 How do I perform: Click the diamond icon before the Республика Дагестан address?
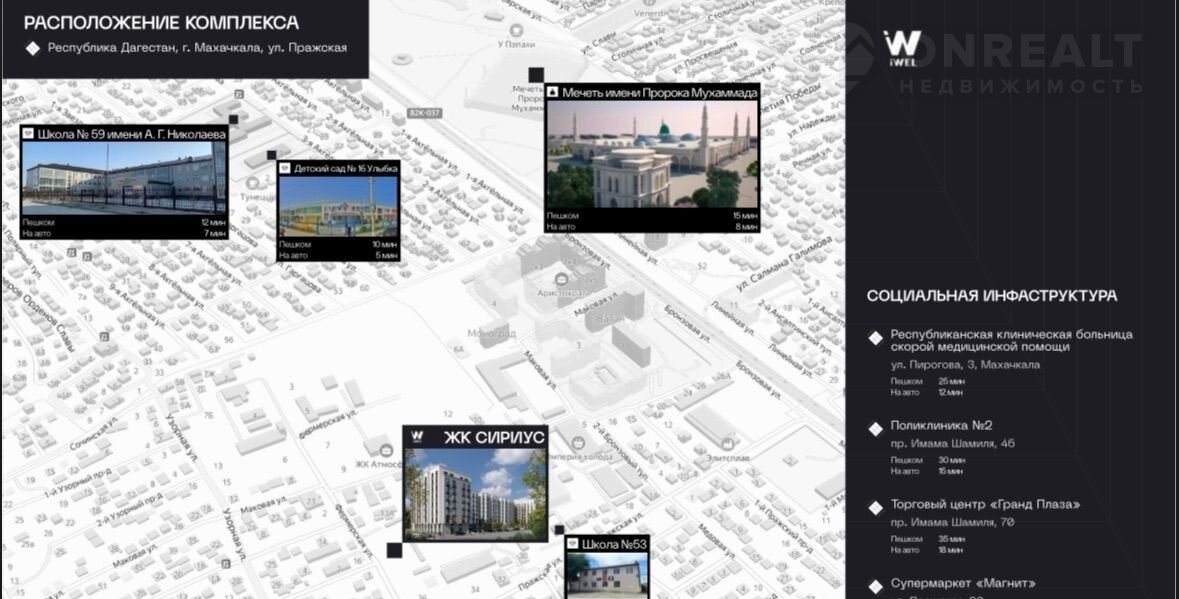coord(33,47)
